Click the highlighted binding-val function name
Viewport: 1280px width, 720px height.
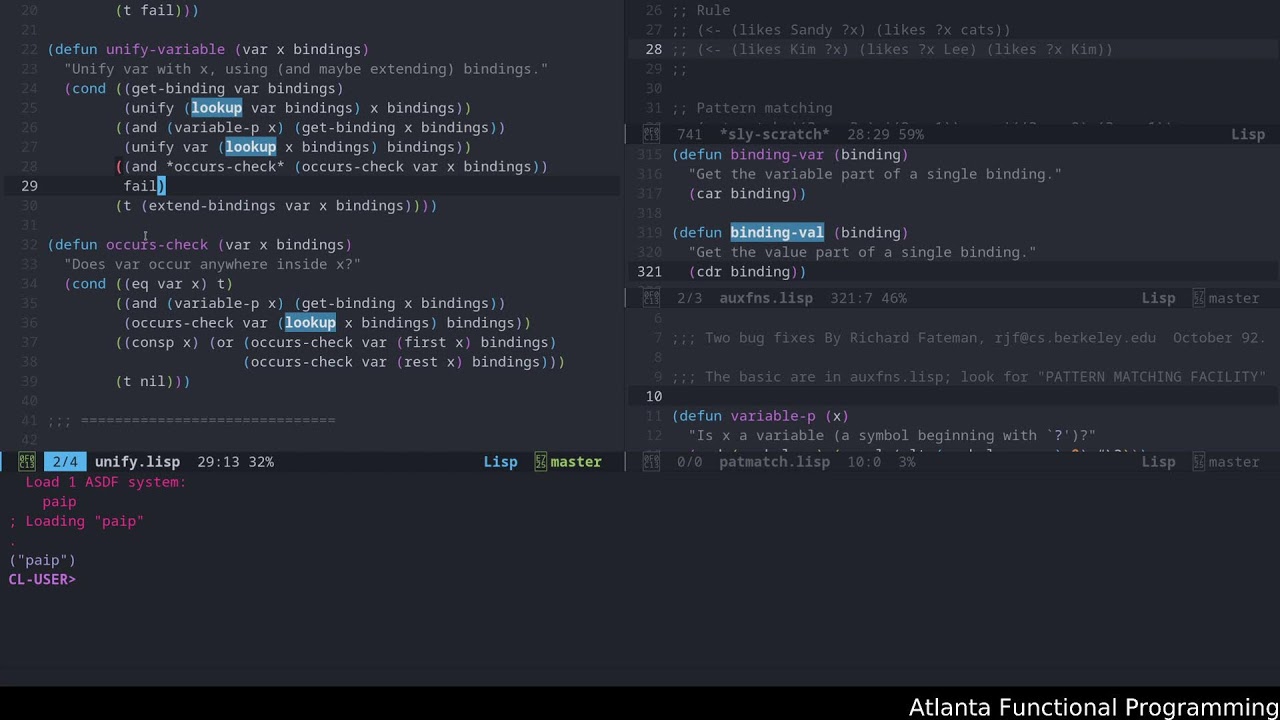pos(777,232)
